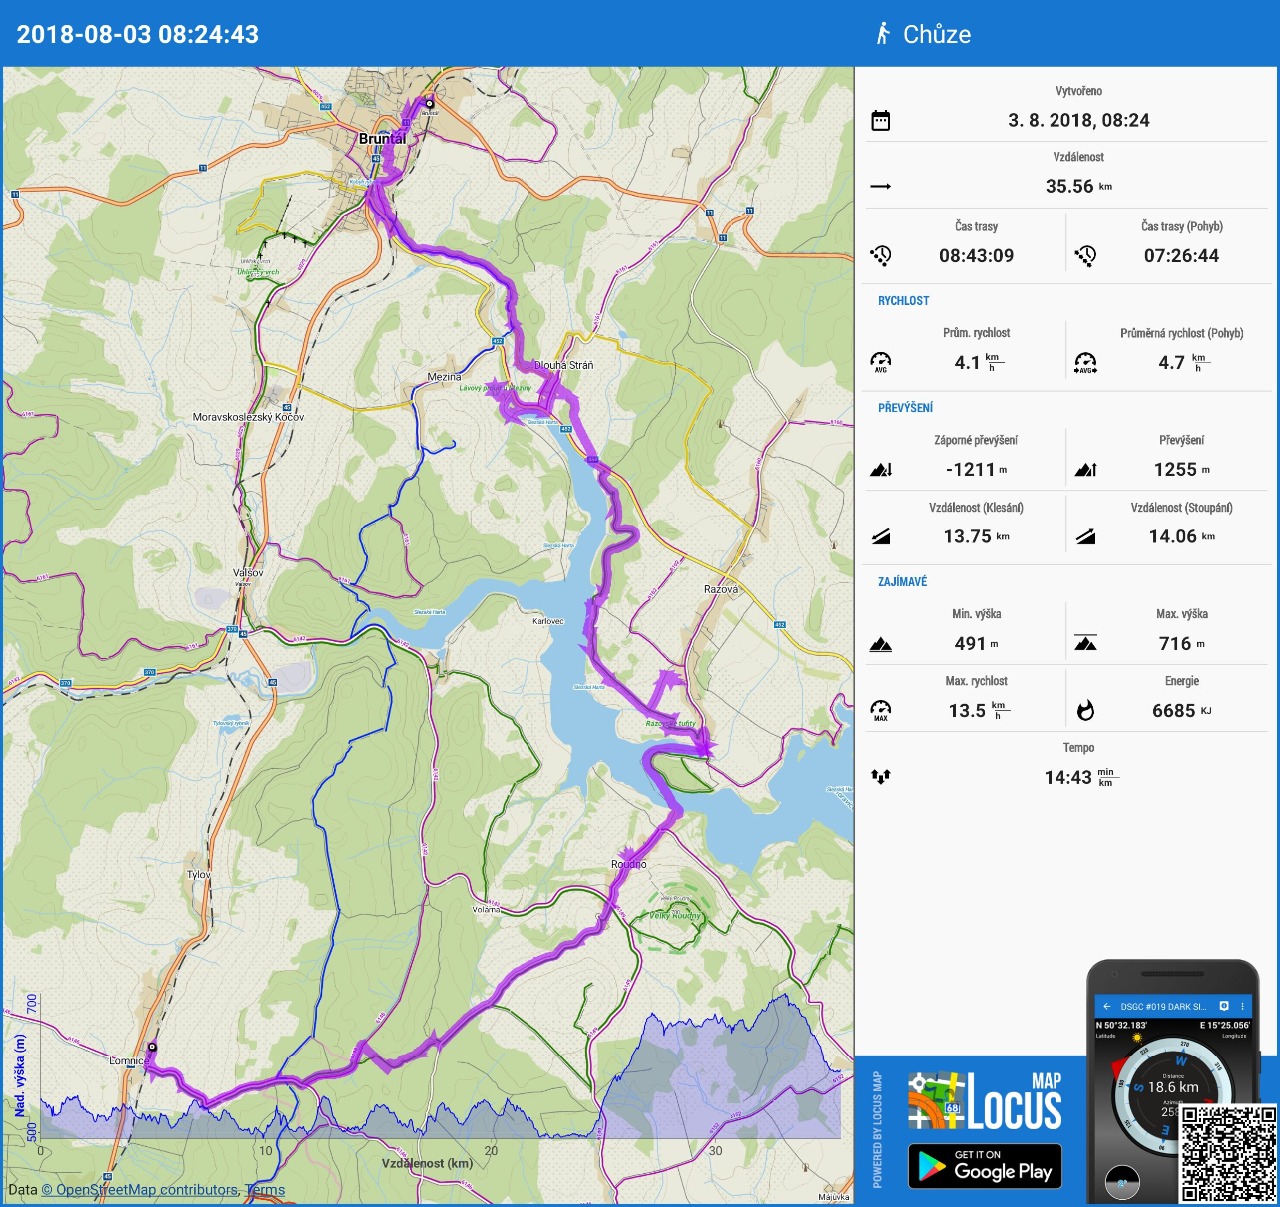1280x1207 pixels.
Task: Click the QR code in the corner
Action: tap(1228, 1153)
